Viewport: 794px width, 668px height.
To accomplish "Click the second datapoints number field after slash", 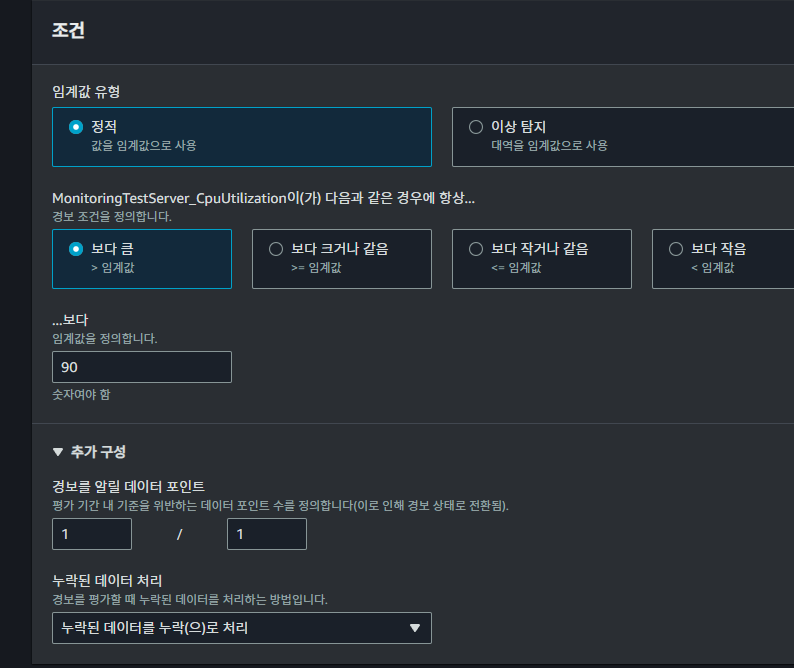I will pyautogui.click(x=266, y=534).
